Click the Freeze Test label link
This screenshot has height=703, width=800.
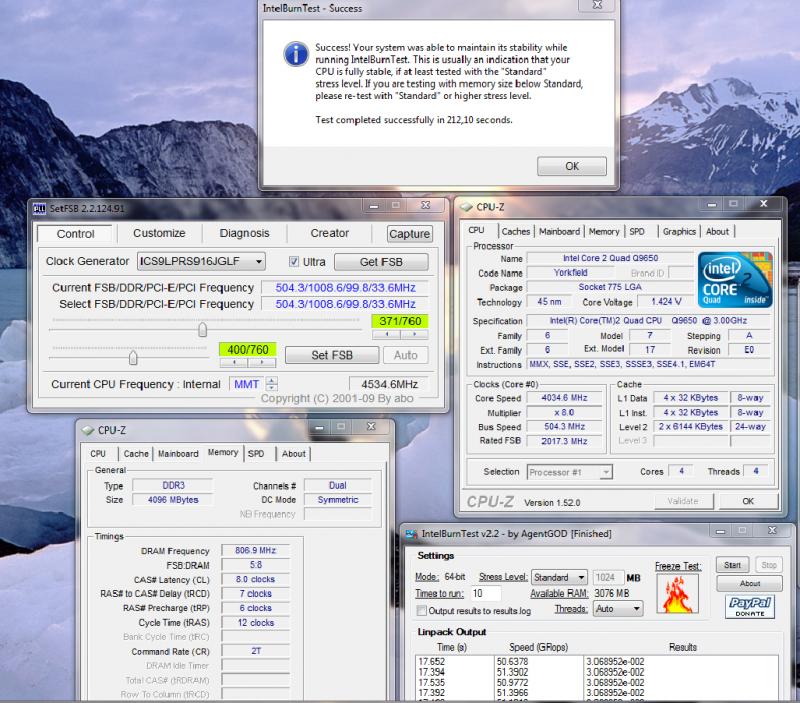tap(678, 566)
